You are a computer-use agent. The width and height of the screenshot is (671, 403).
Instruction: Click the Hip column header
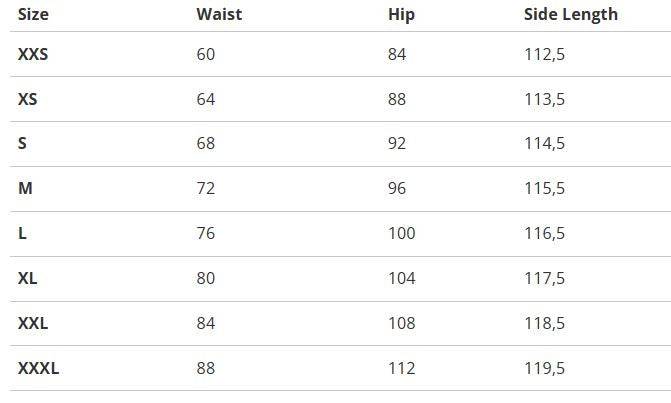401,14
